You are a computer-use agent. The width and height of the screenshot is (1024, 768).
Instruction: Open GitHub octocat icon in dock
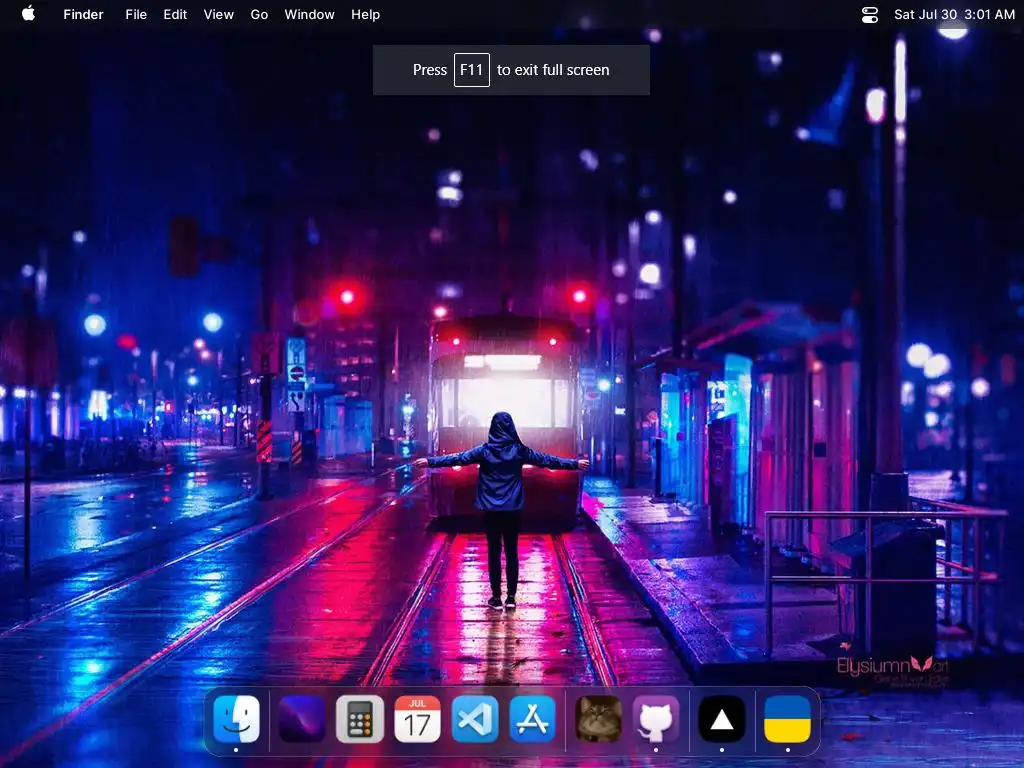coord(656,719)
